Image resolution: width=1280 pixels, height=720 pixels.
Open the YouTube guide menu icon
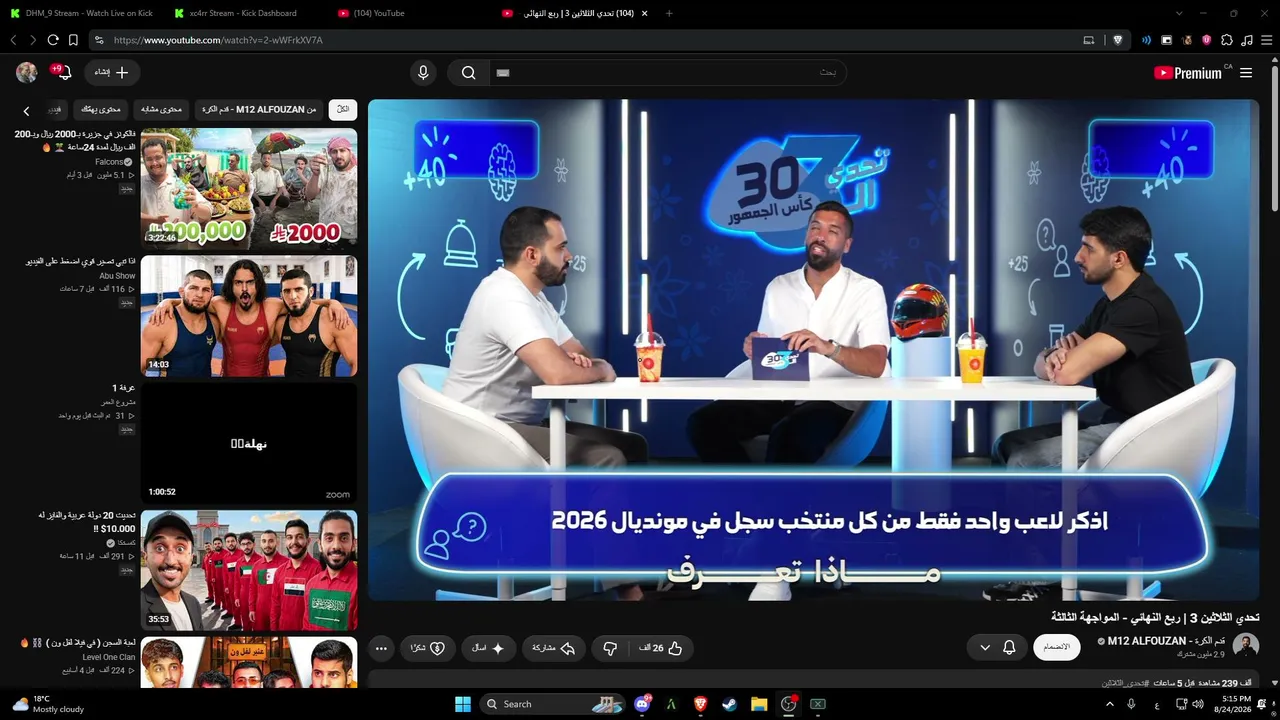pyautogui.click(x=1246, y=73)
